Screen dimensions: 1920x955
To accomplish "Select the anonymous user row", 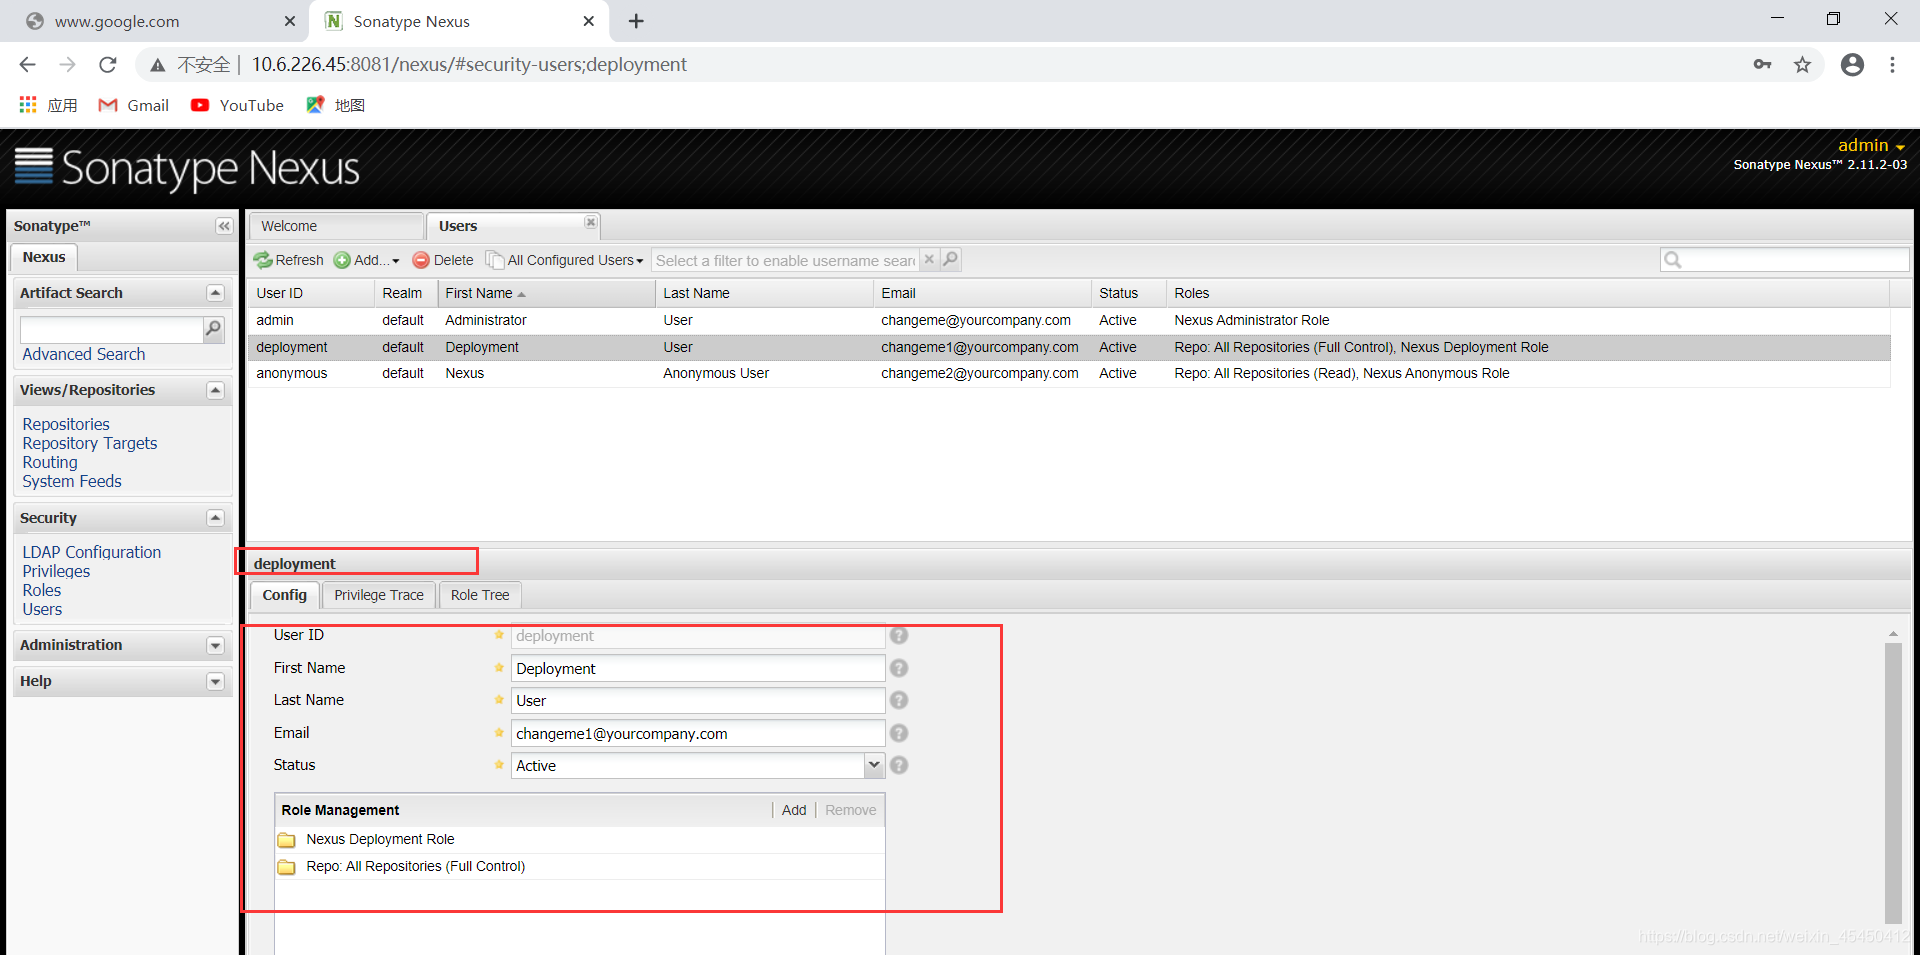I will pos(1069,373).
